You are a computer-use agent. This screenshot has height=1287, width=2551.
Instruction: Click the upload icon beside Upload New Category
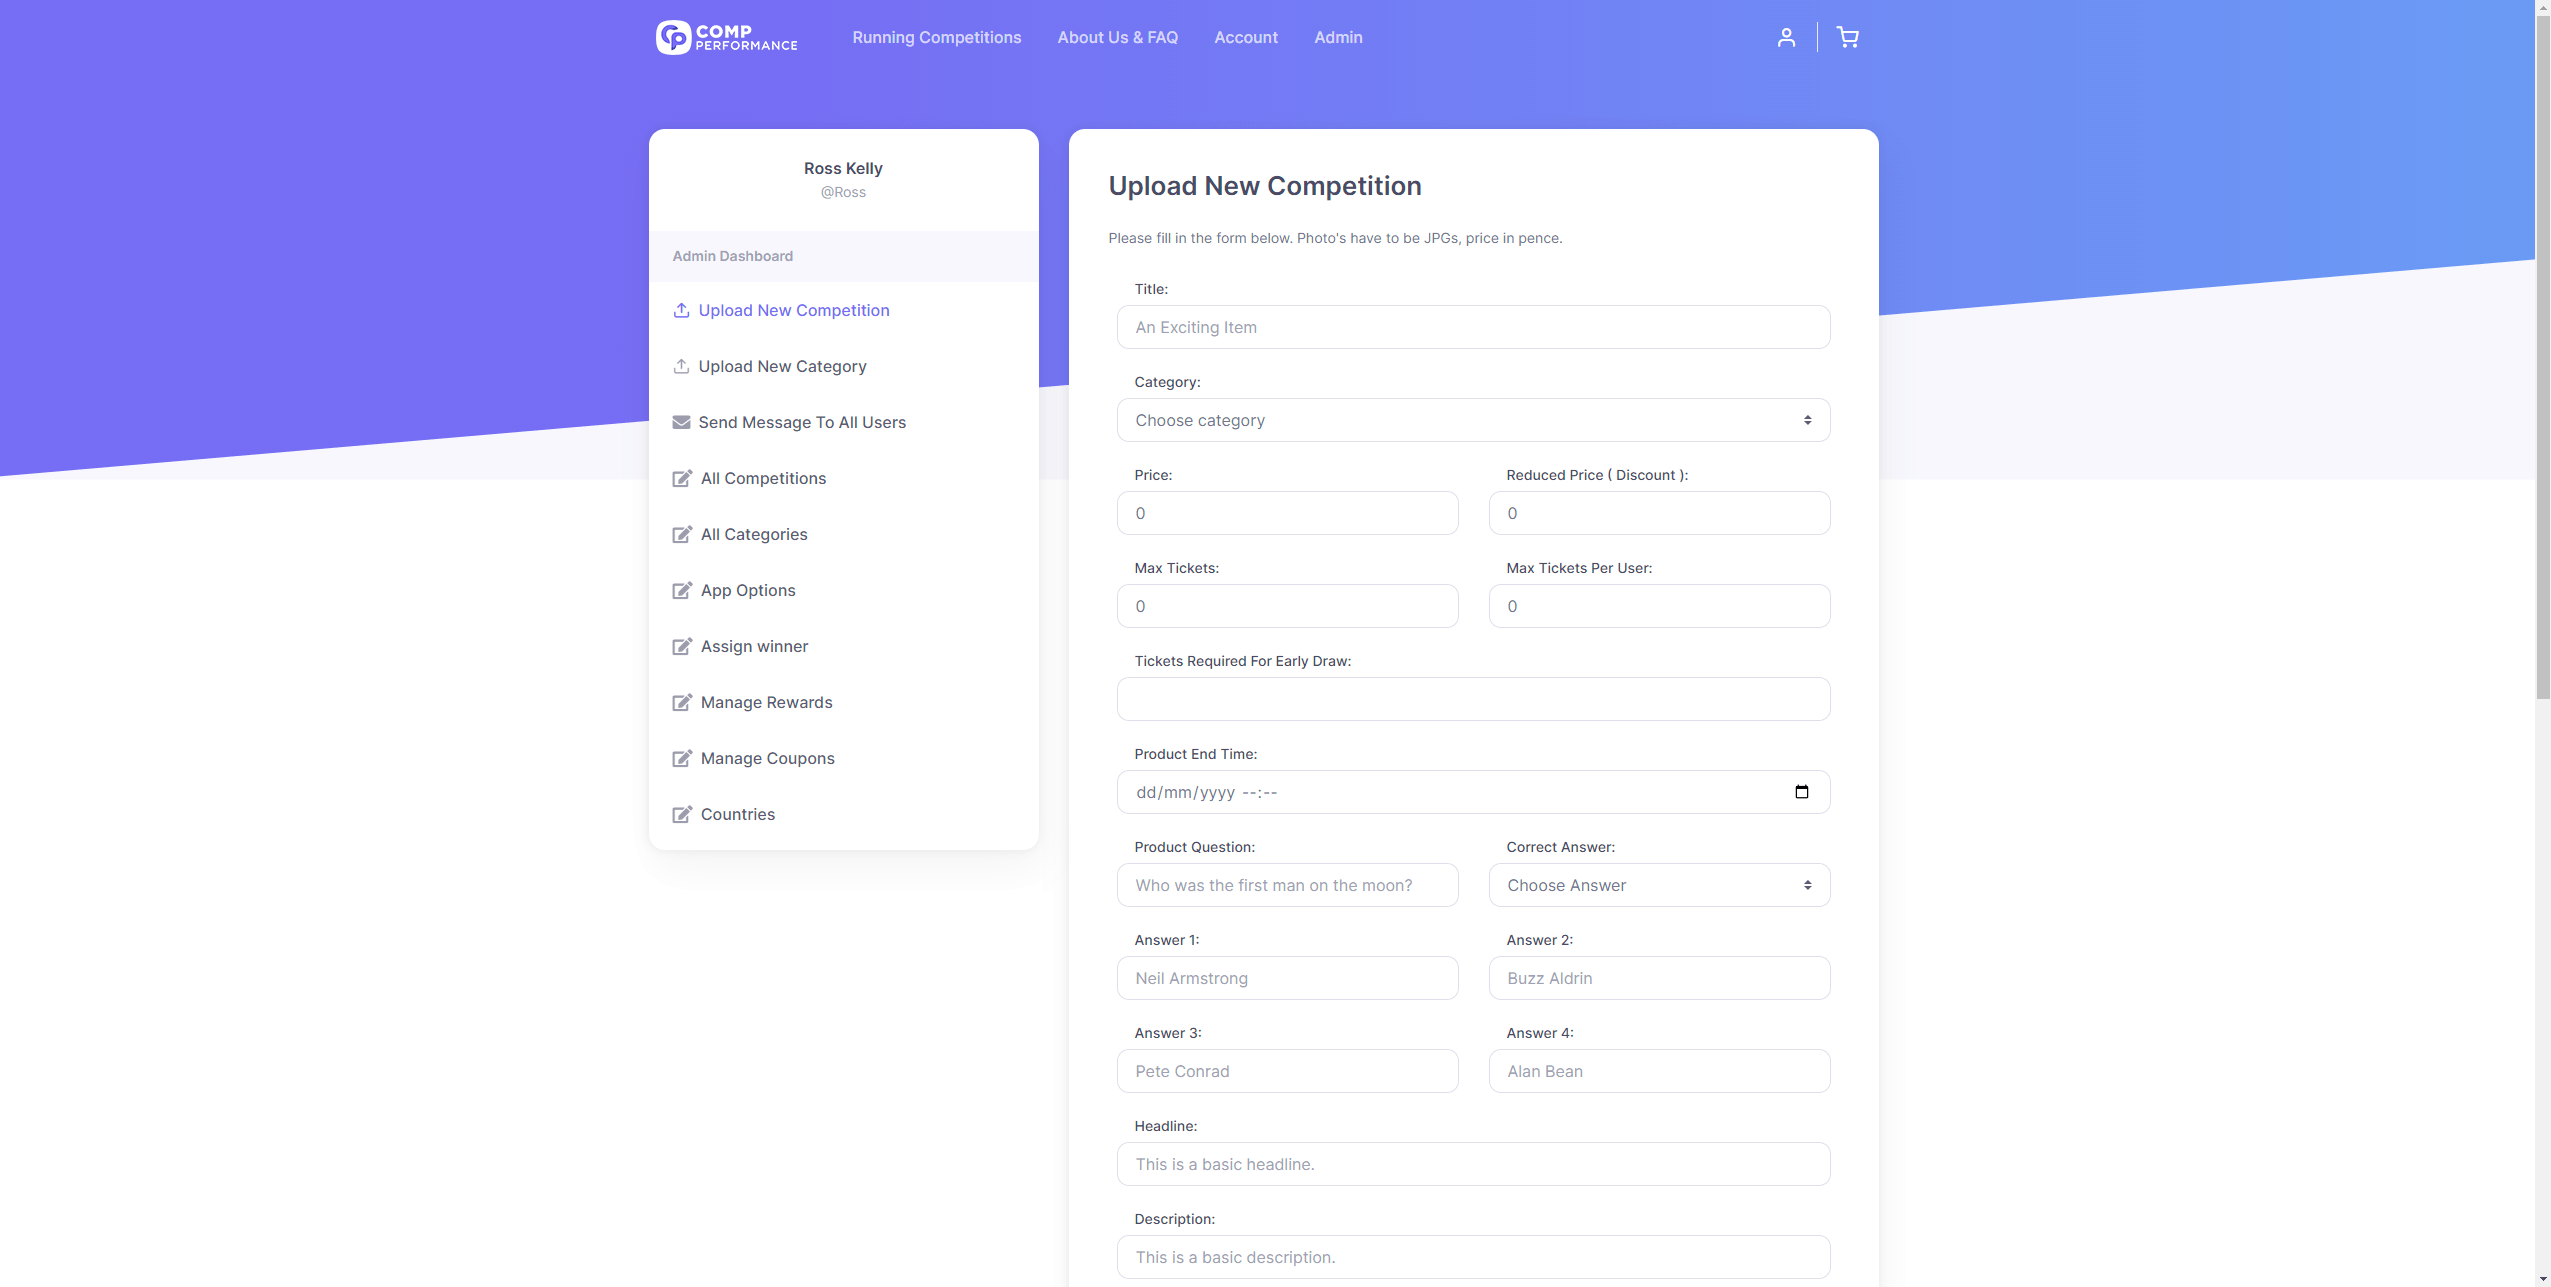coord(681,366)
